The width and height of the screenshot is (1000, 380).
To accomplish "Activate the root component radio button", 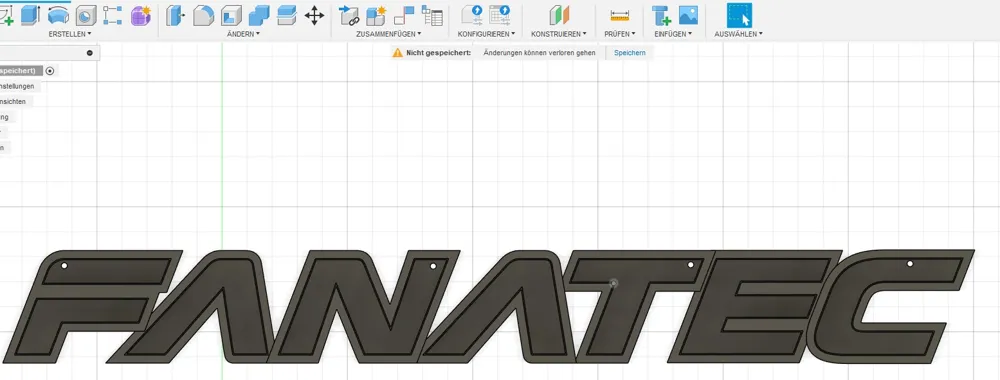I will [50, 71].
